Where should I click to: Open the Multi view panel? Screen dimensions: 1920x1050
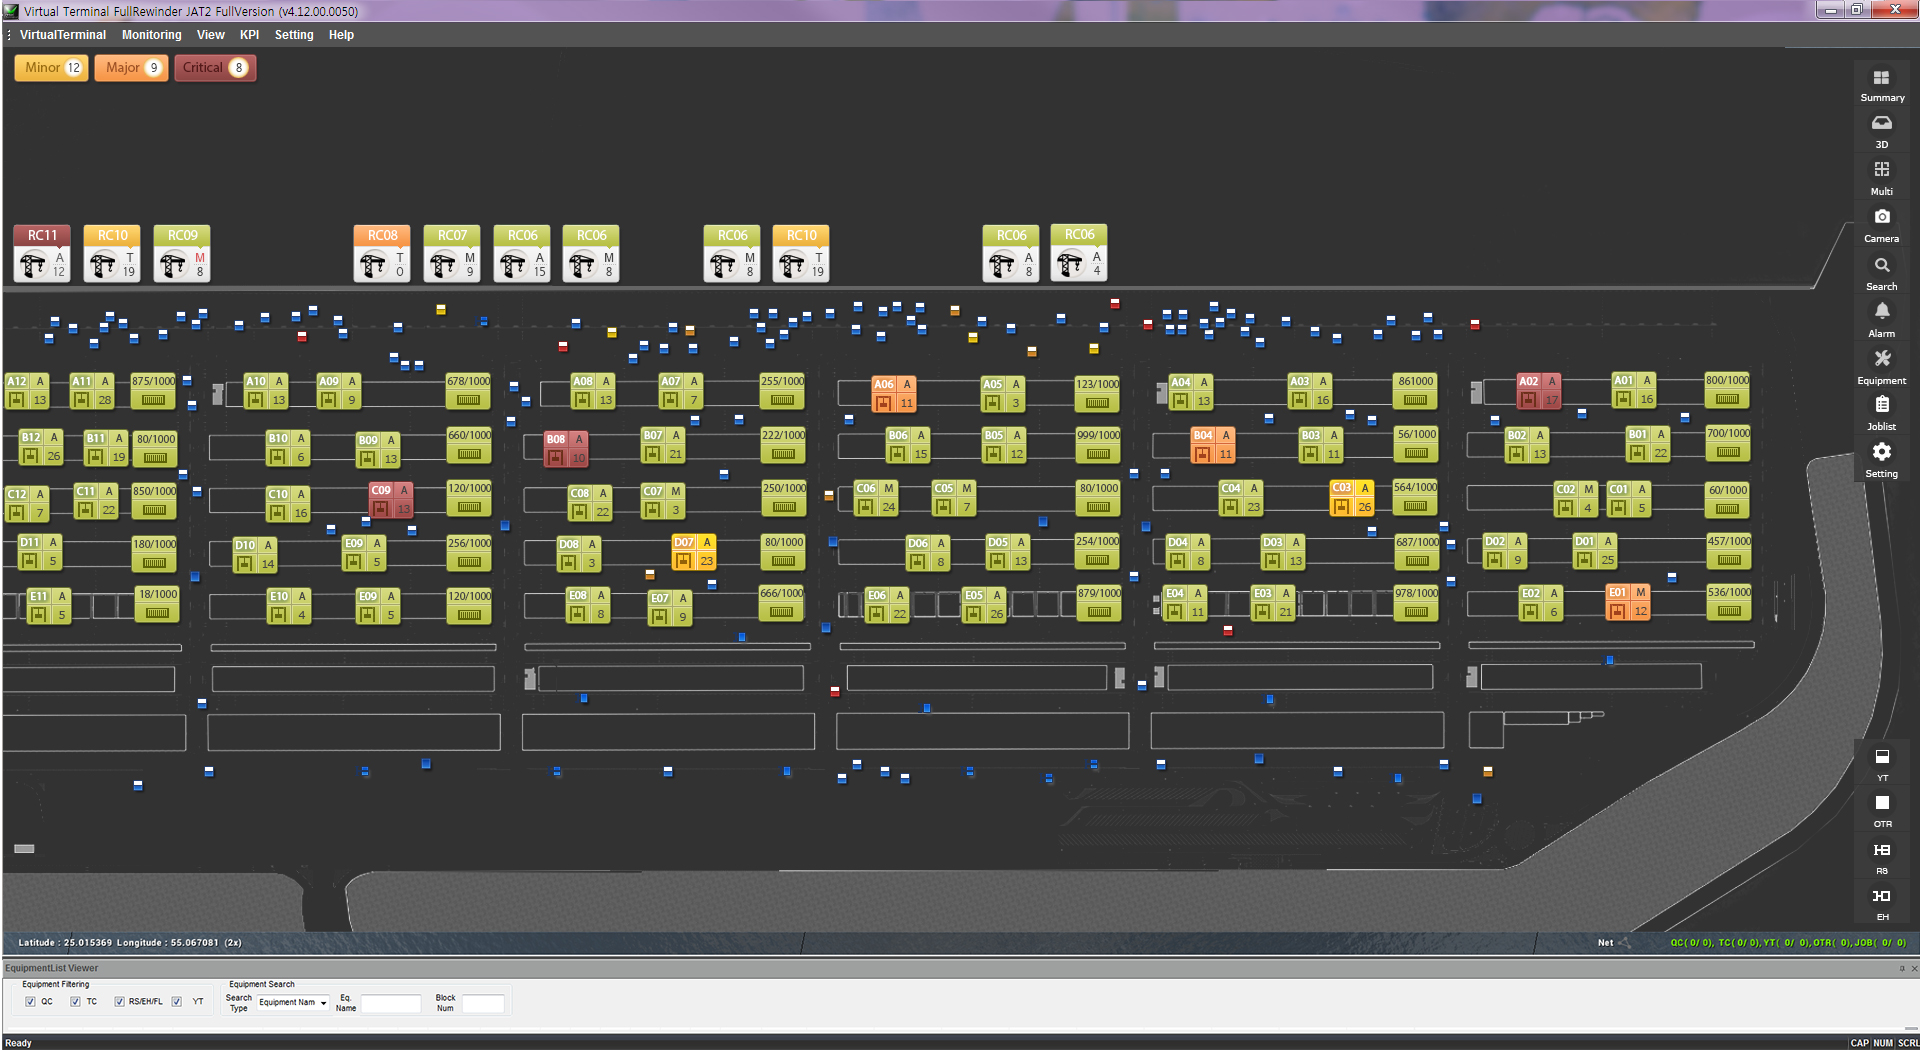click(x=1881, y=177)
